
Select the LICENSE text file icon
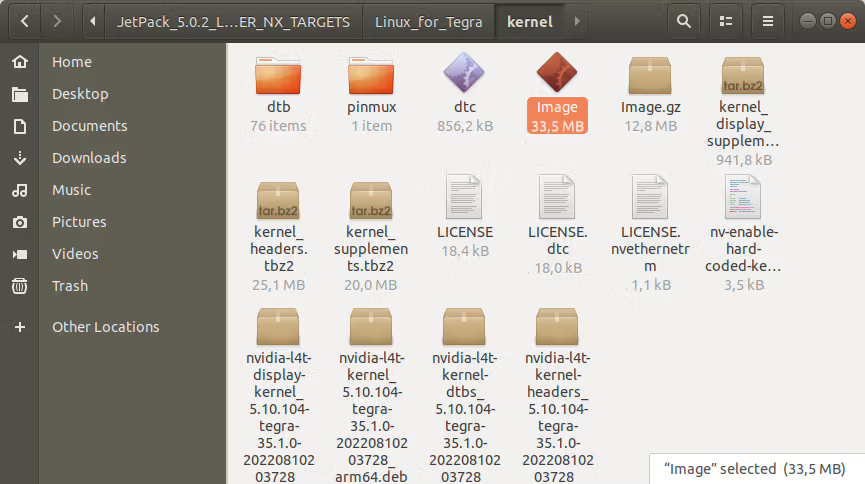(x=464, y=197)
